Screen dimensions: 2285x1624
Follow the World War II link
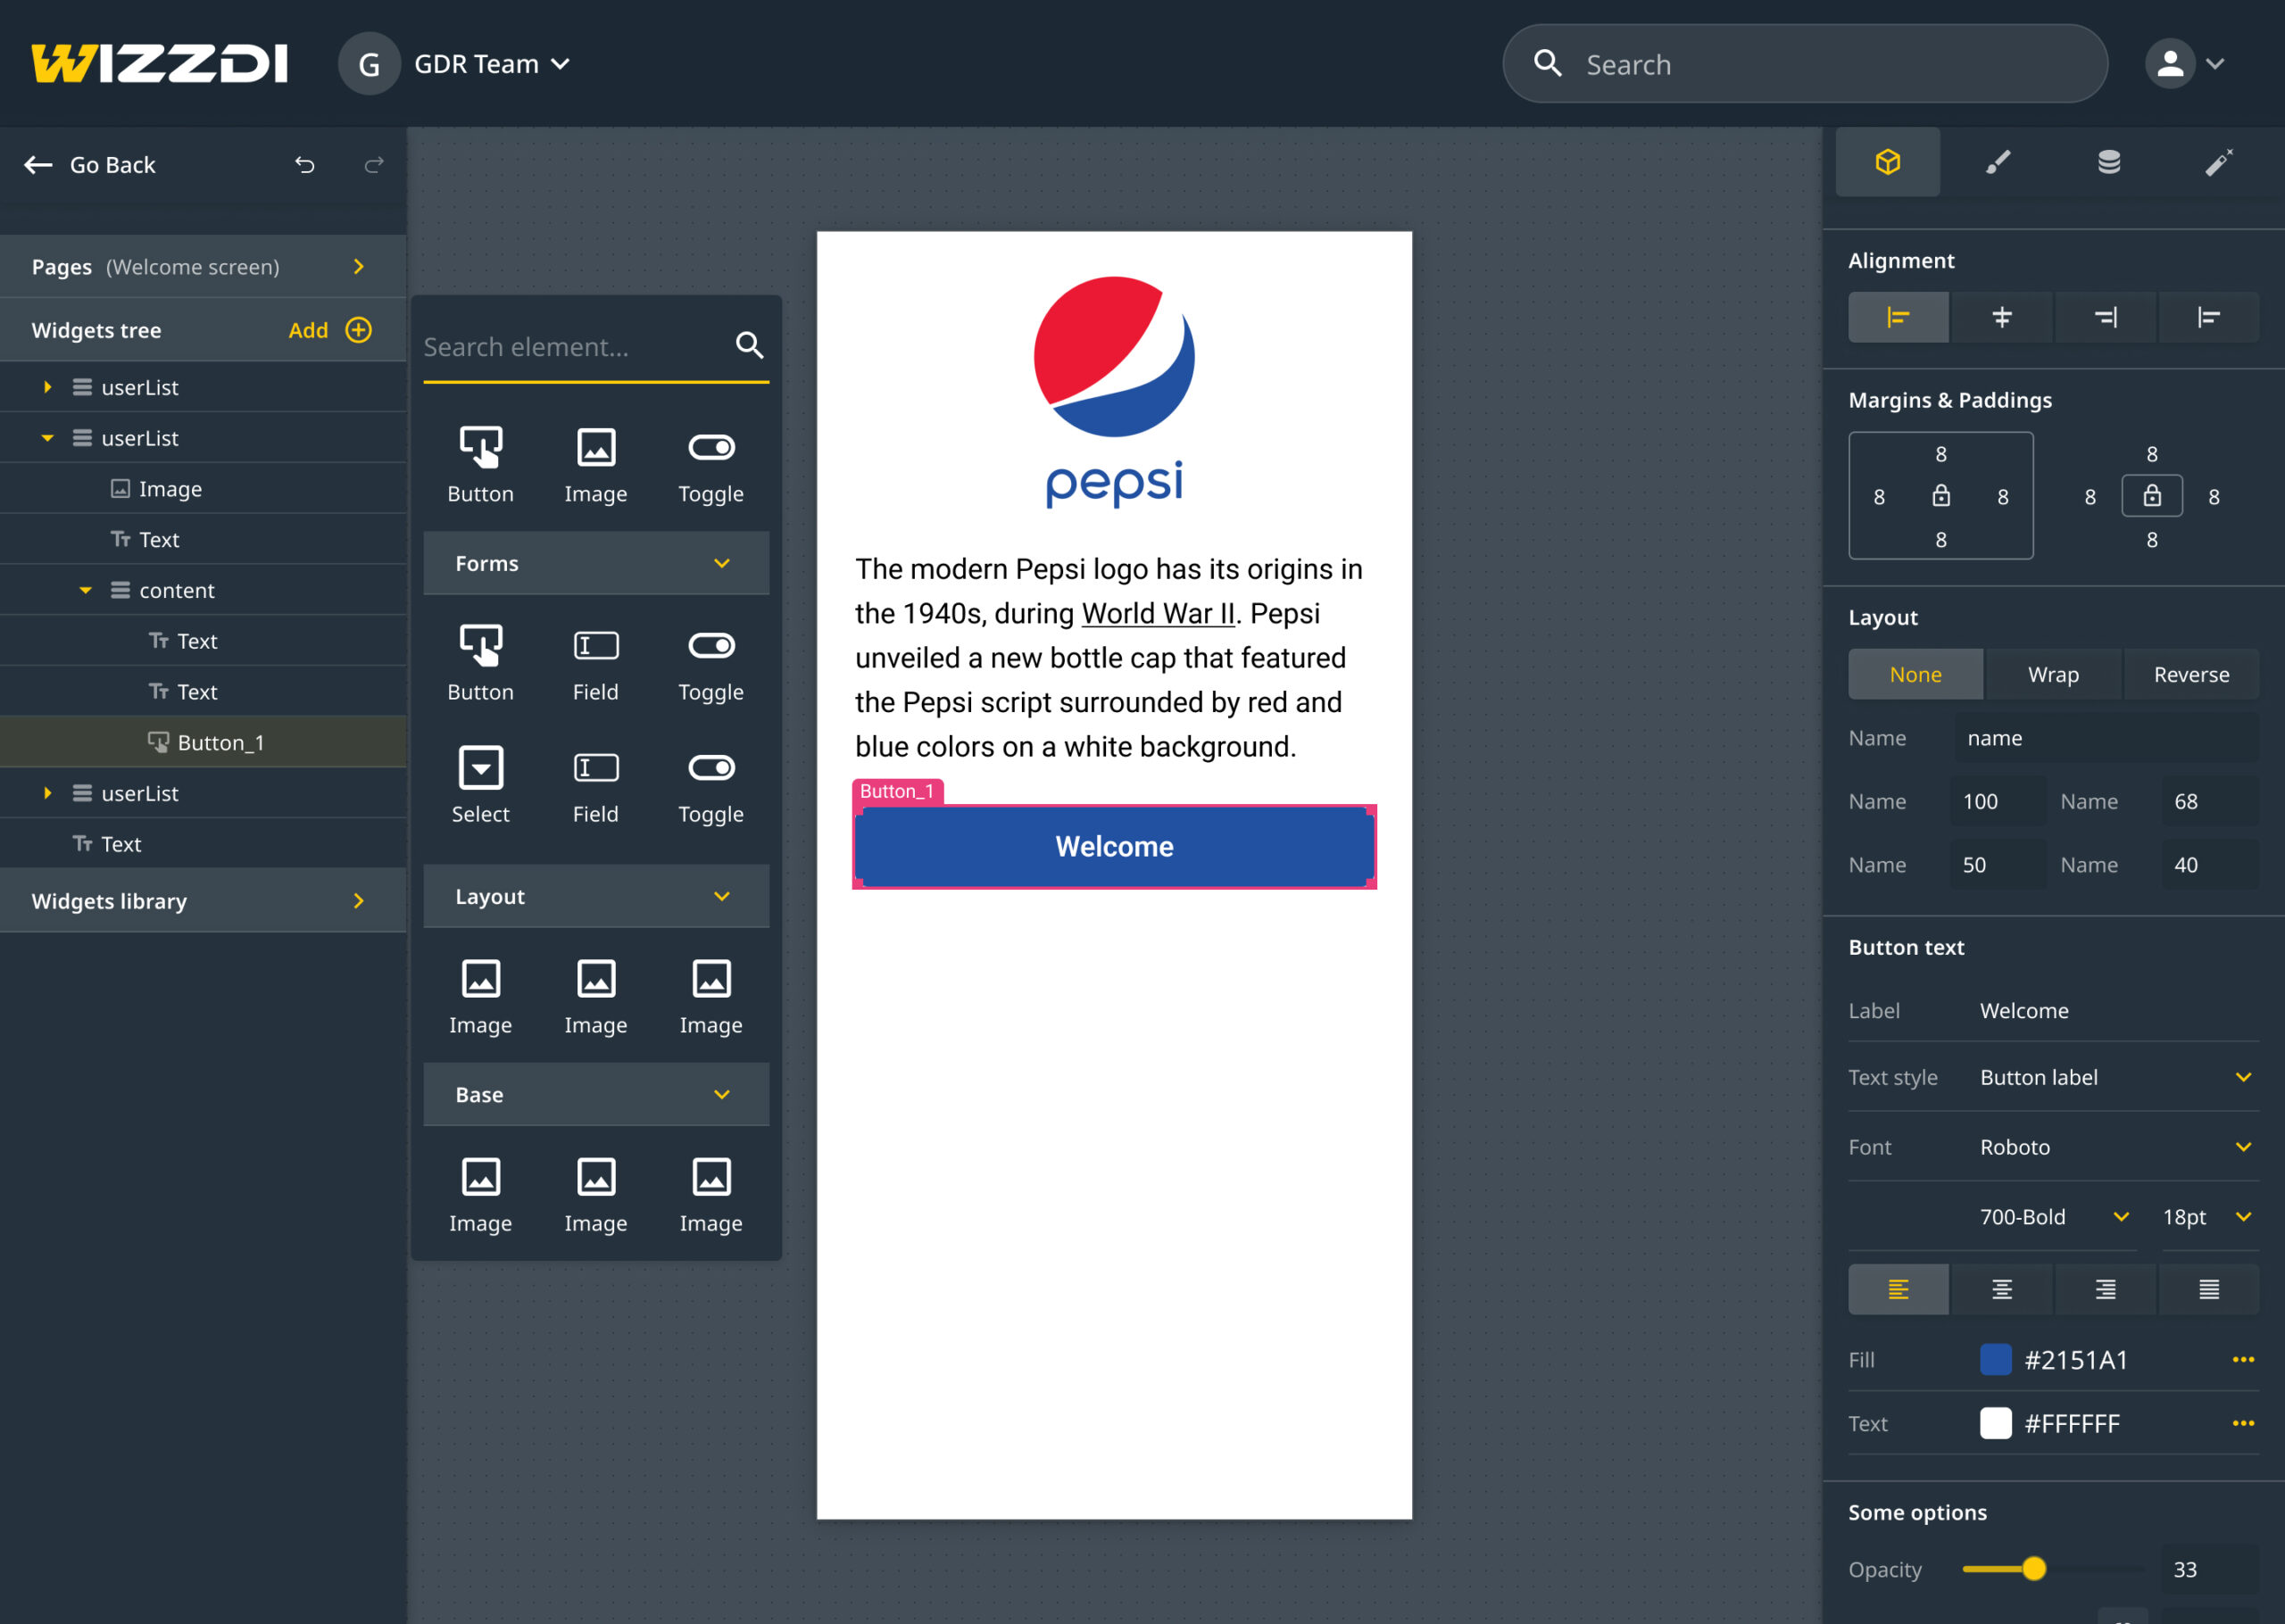[x=1158, y=614]
